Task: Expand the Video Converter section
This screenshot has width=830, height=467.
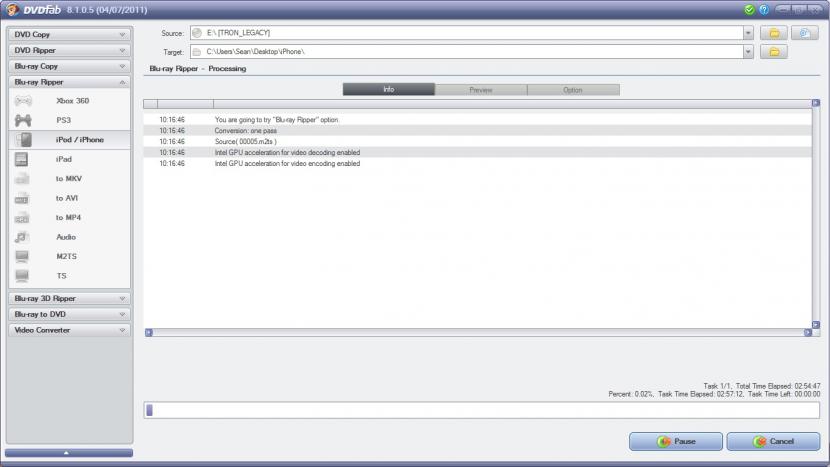Action: 69,330
